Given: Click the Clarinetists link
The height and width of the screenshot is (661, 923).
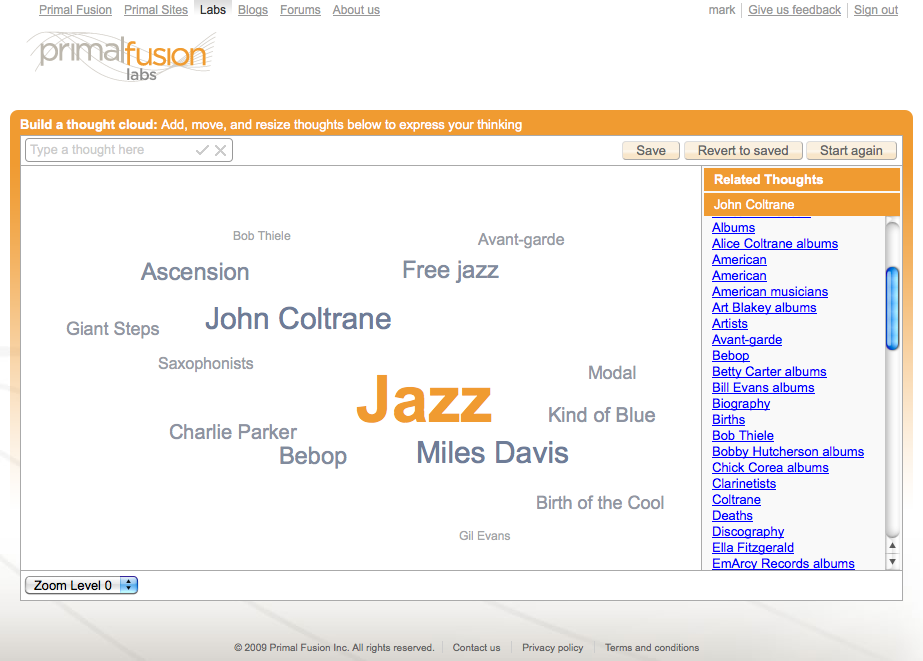Looking at the screenshot, I should pos(744,484).
